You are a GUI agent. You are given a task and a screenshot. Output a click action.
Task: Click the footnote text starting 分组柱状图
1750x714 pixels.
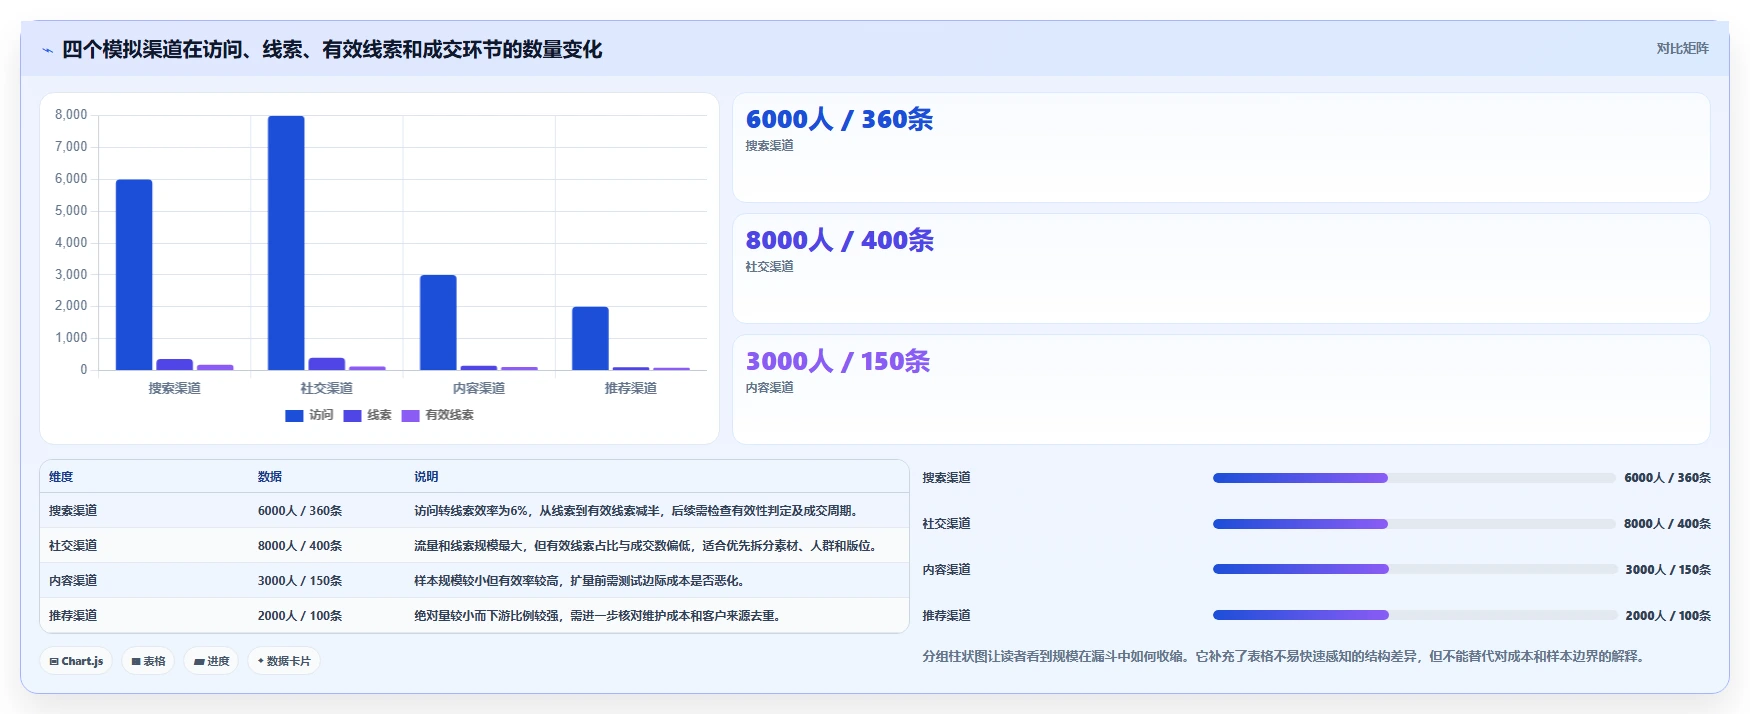[1286, 657]
